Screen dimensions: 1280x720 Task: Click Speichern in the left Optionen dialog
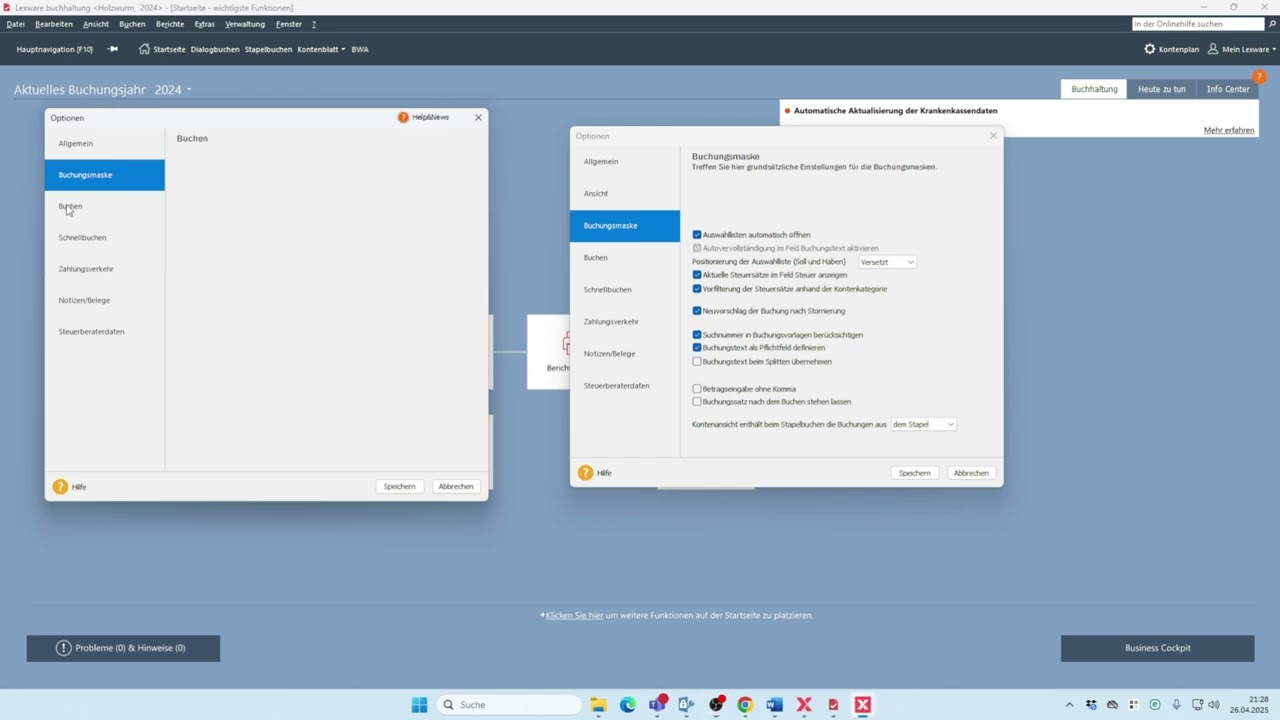click(x=399, y=487)
